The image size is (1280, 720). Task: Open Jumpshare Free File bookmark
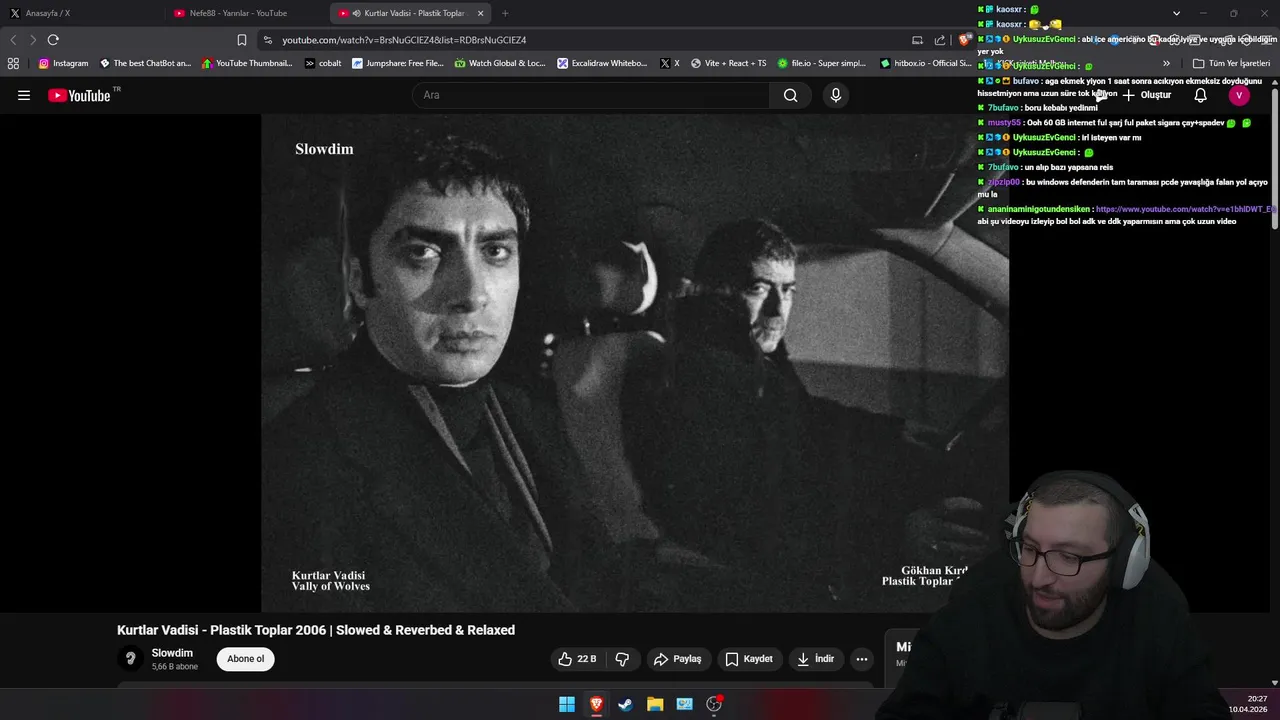[398, 63]
